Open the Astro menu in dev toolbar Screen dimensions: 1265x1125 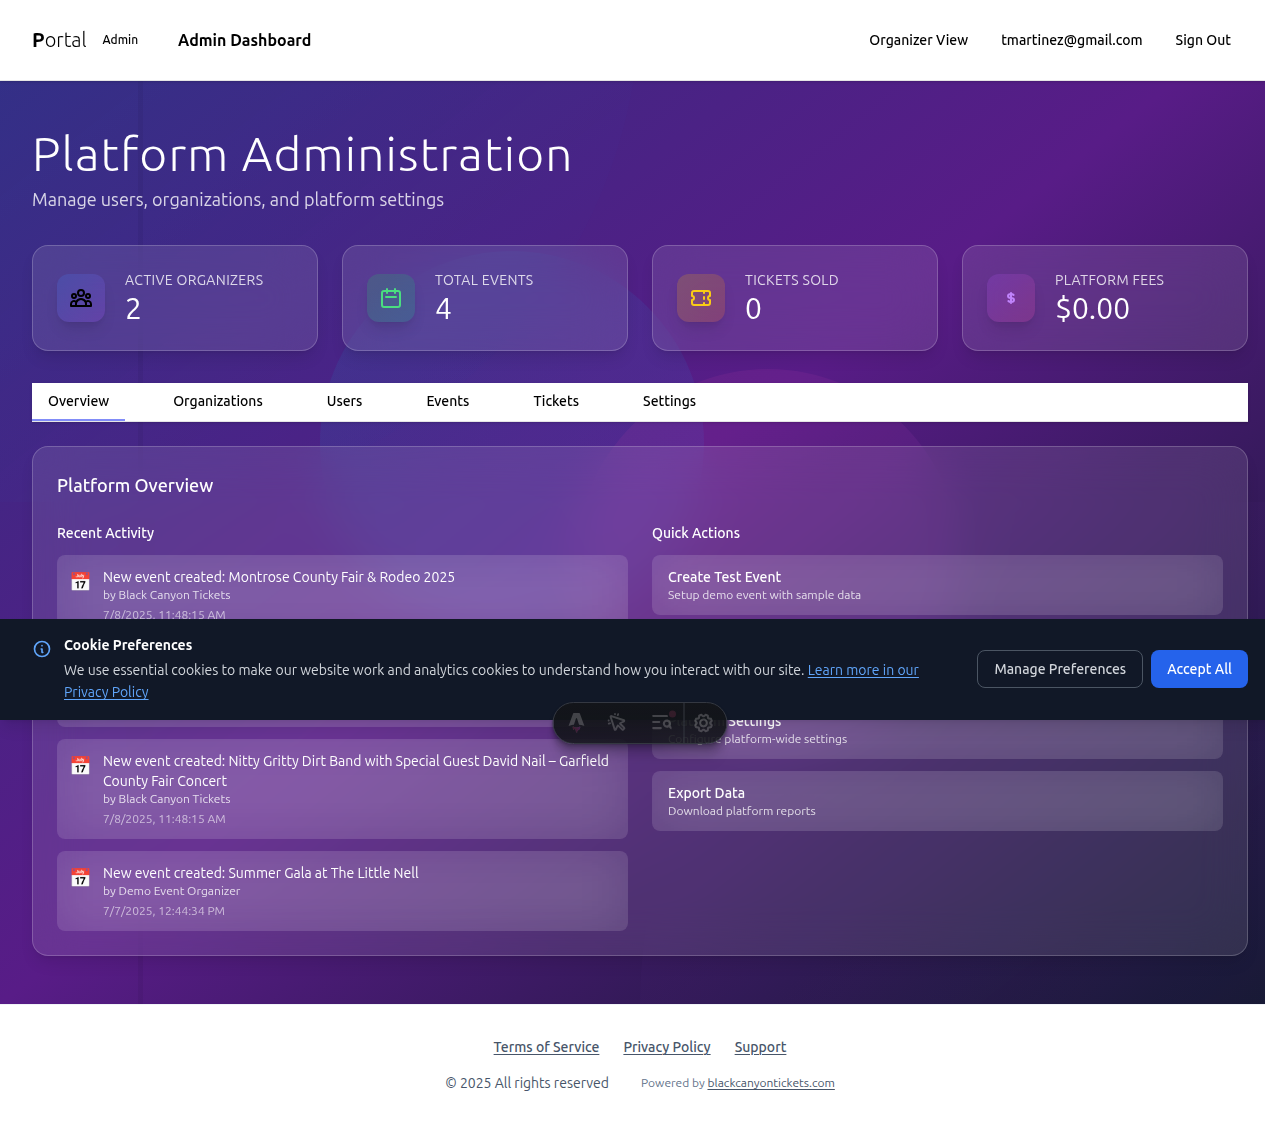pyautogui.click(x=577, y=722)
